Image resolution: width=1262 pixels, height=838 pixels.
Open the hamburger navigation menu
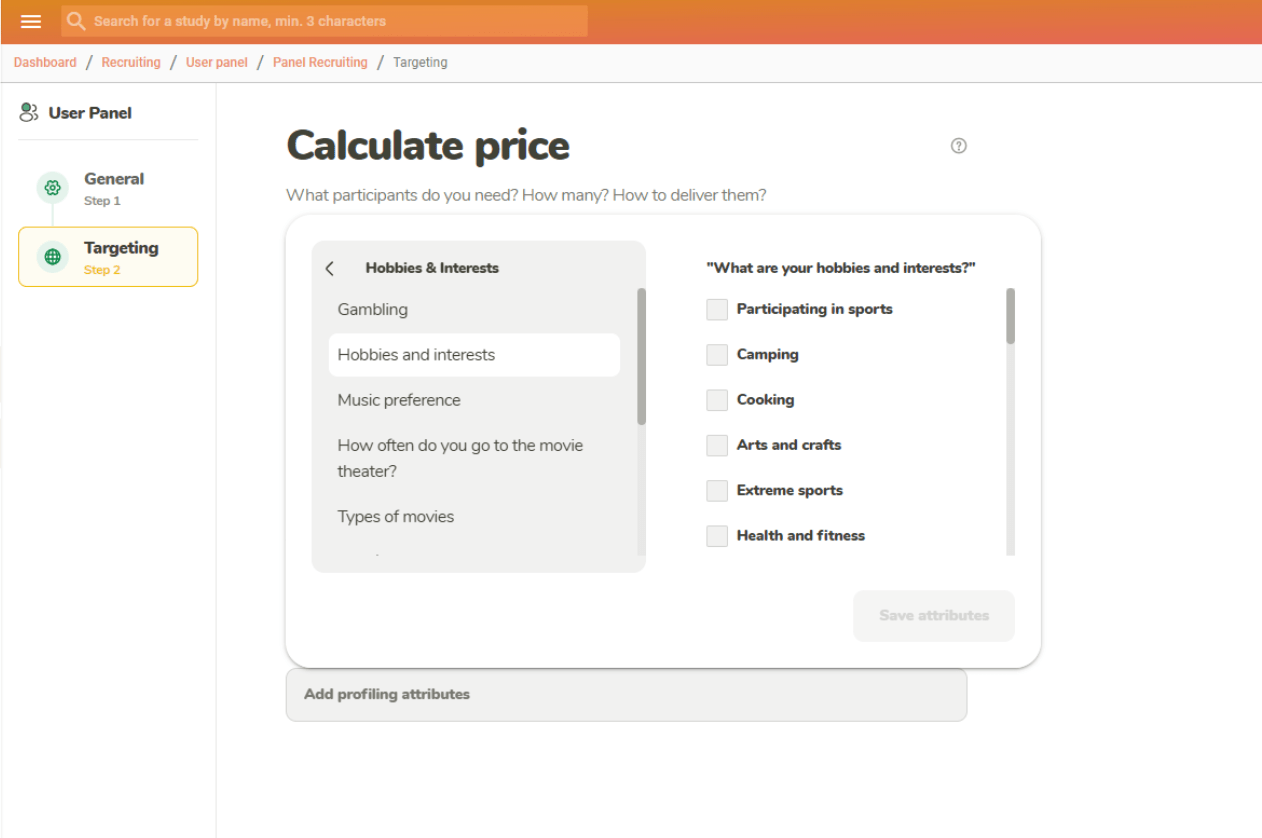(x=30, y=21)
